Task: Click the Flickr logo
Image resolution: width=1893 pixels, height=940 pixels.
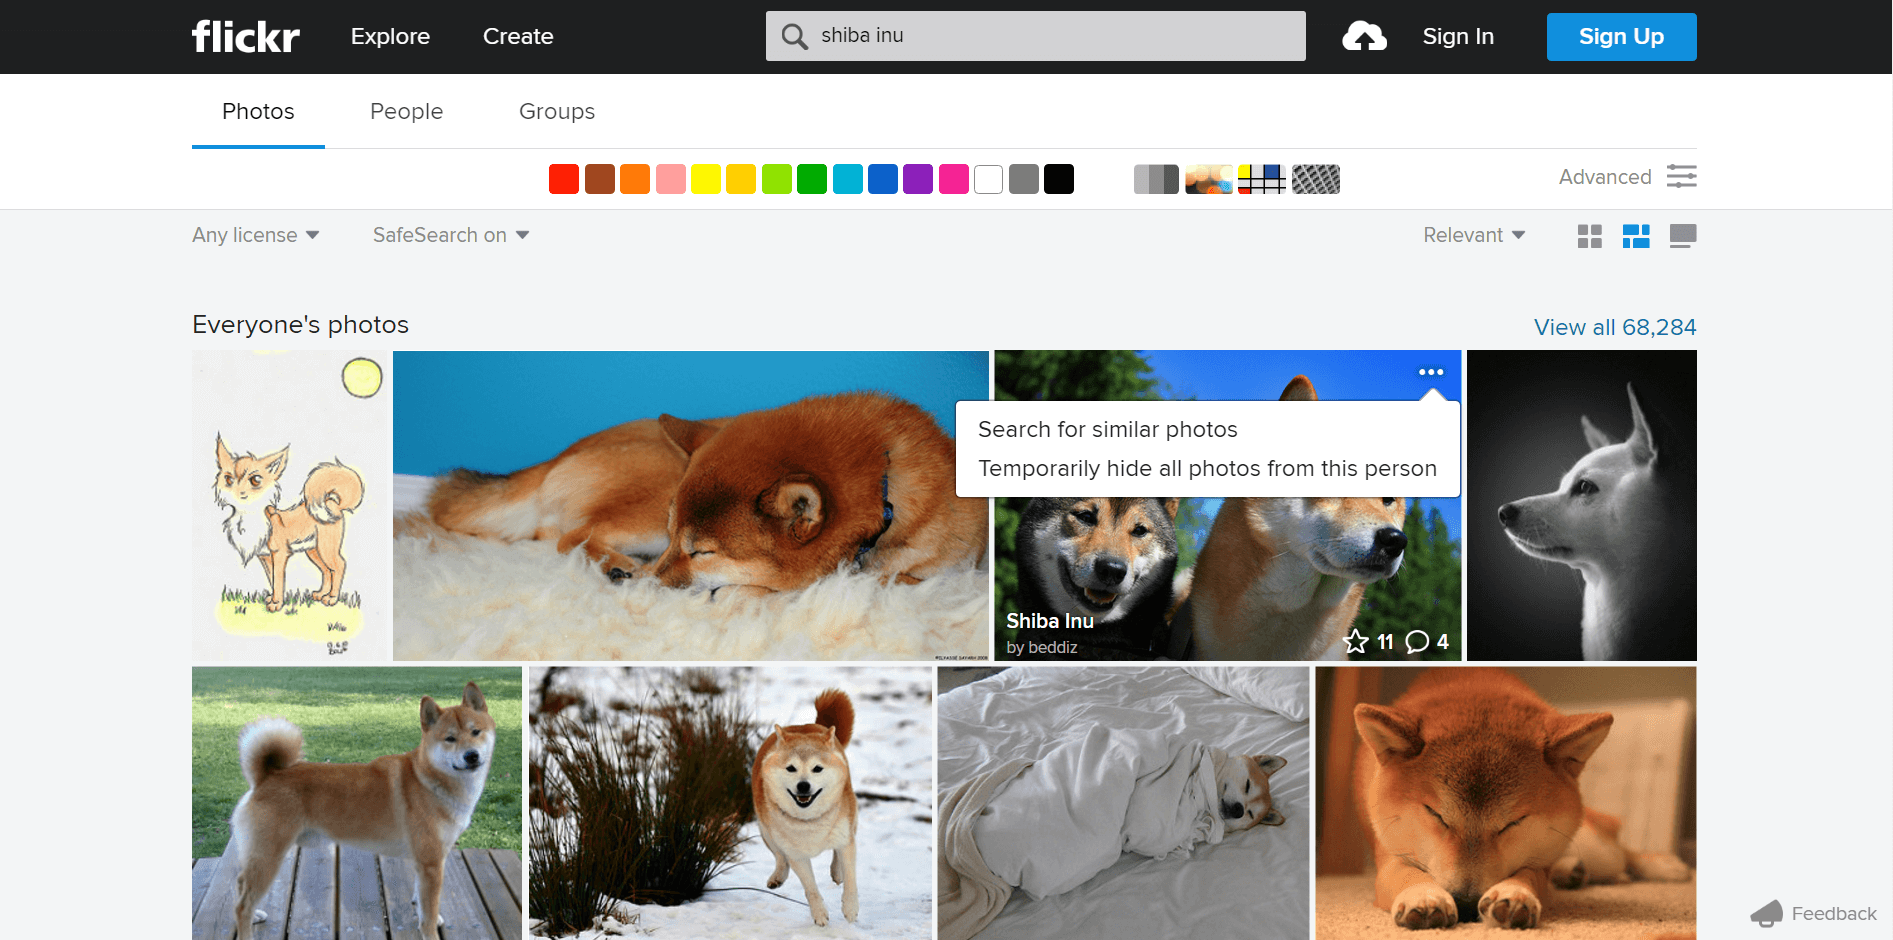Action: (246, 37)
